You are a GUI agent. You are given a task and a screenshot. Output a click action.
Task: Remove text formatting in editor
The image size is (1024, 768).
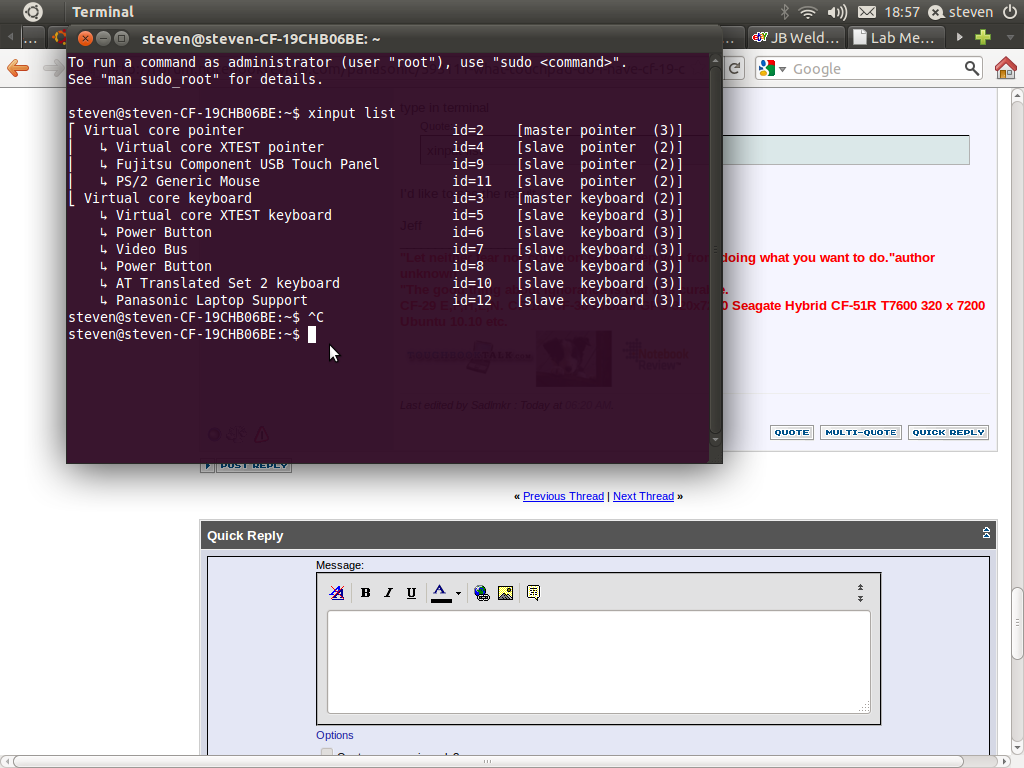(x=337, y=592)
